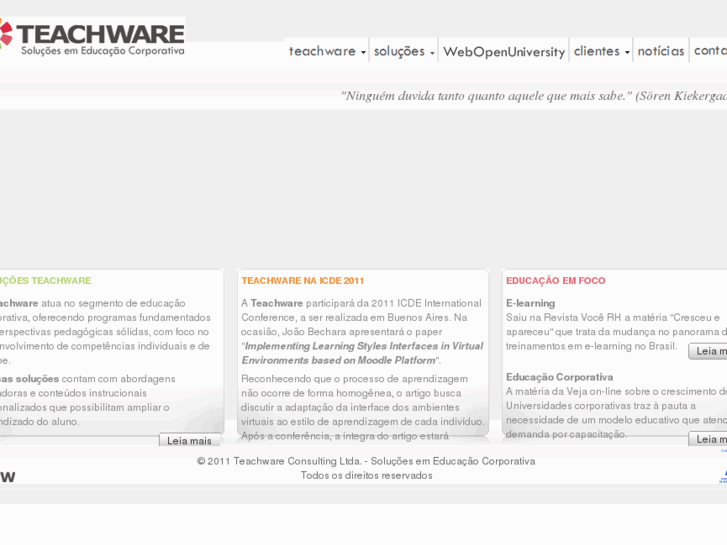
Task: Click the Teachware logo
Action: coord(92,37)
